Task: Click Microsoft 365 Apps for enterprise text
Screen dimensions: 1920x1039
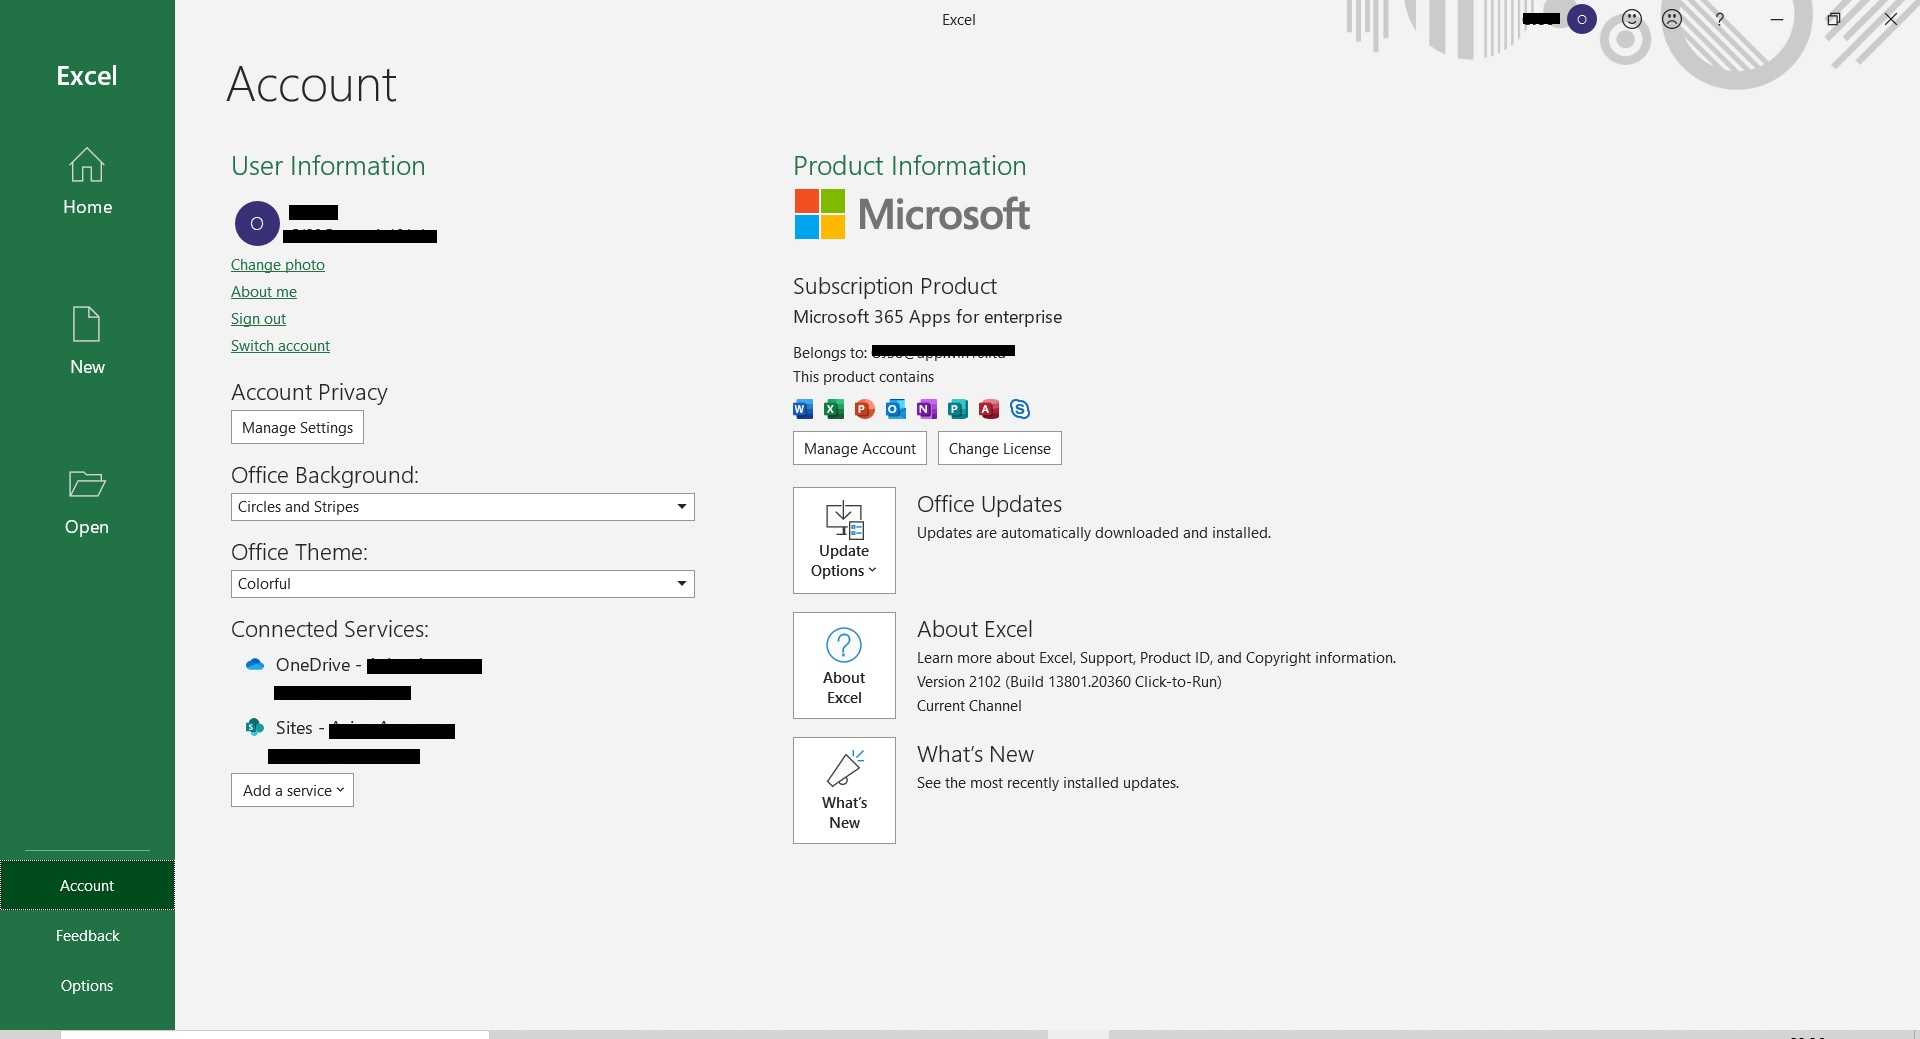Action: click(x=927, y=317)
